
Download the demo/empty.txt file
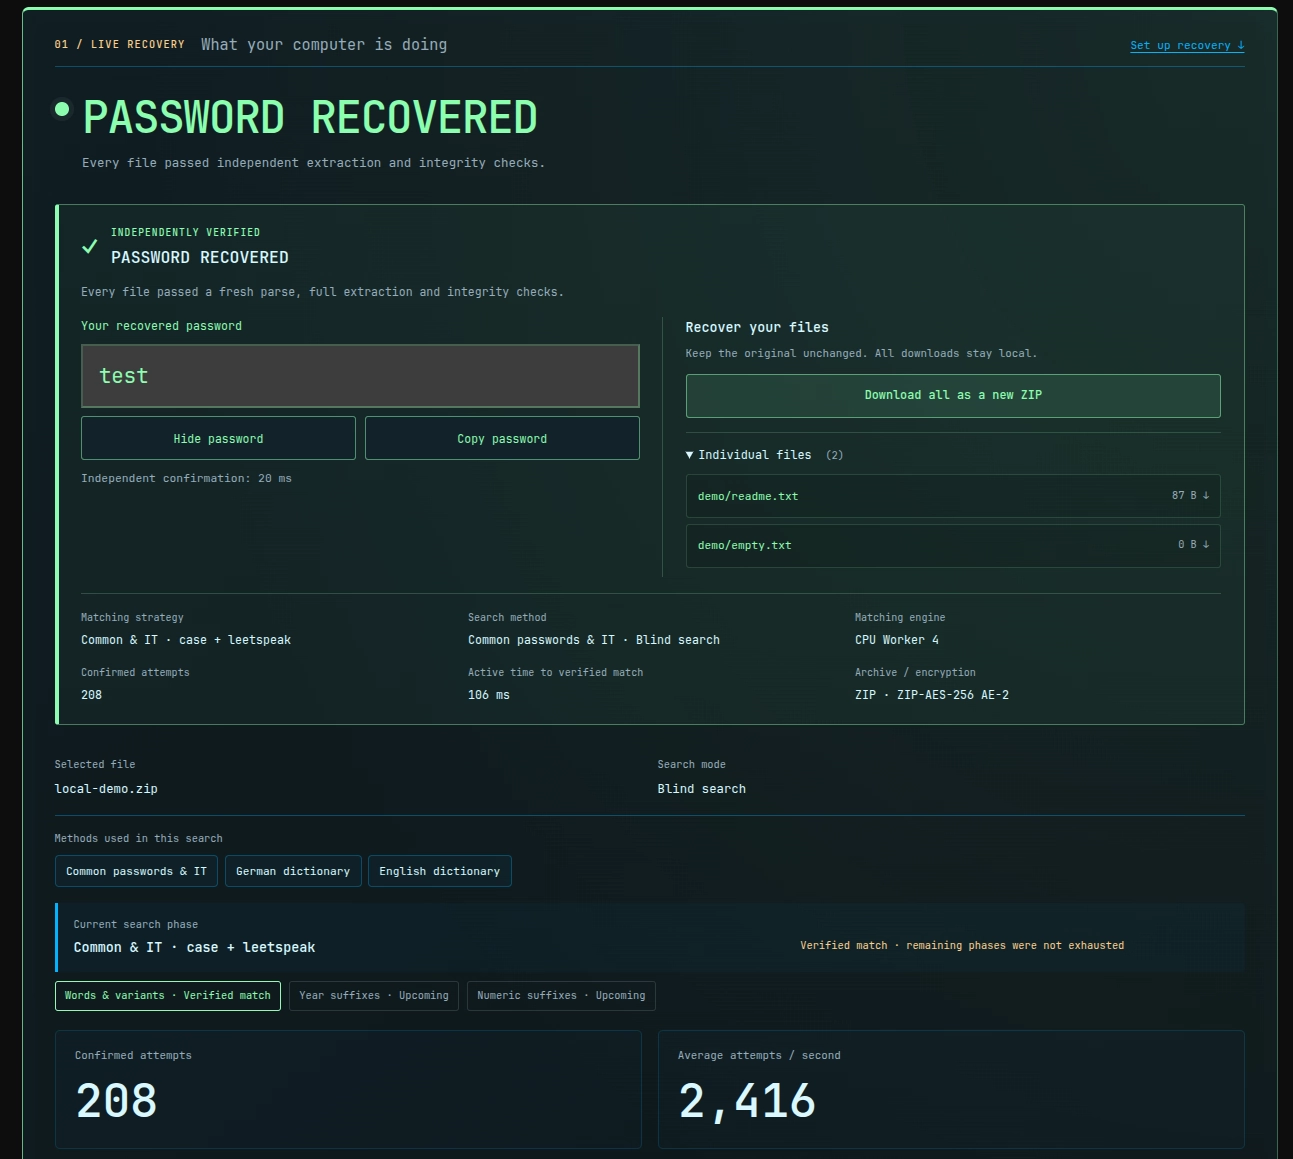953,546
